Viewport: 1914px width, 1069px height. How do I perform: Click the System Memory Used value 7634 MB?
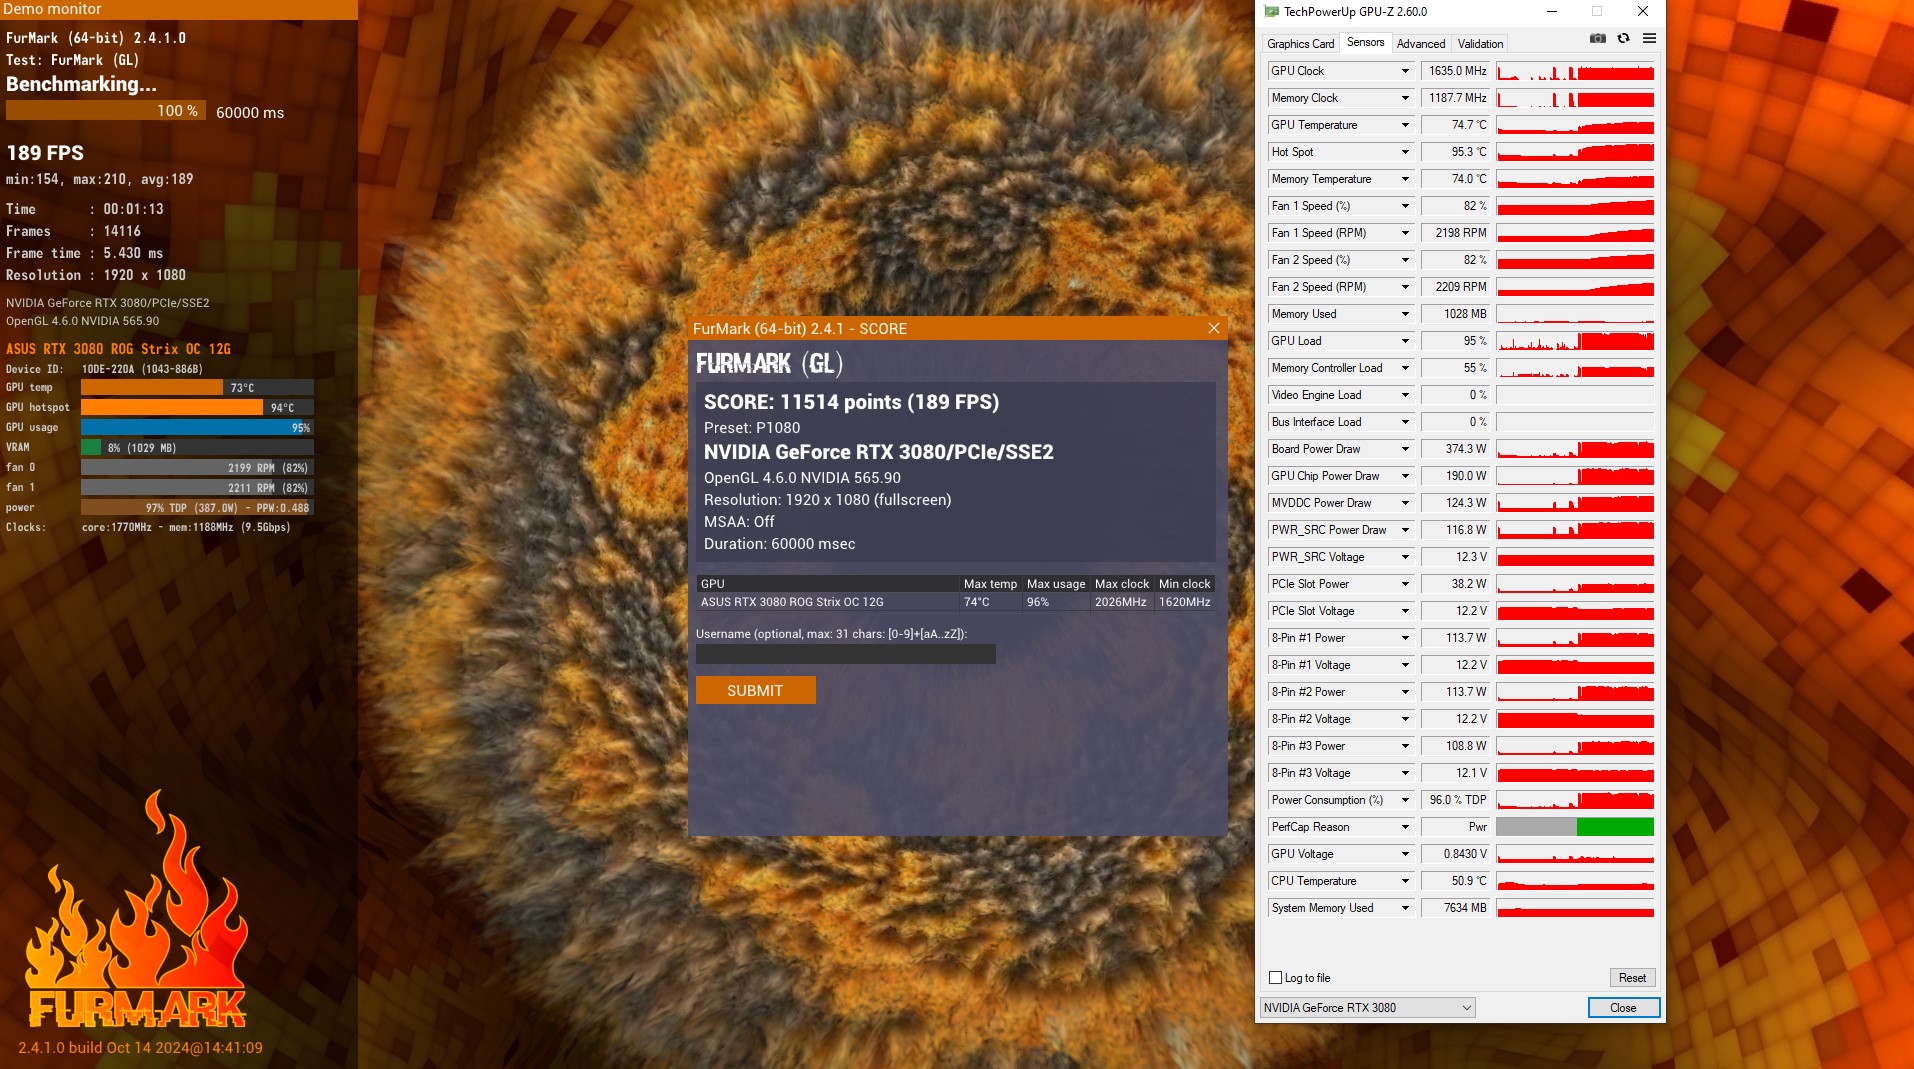tap(1456, 908)
